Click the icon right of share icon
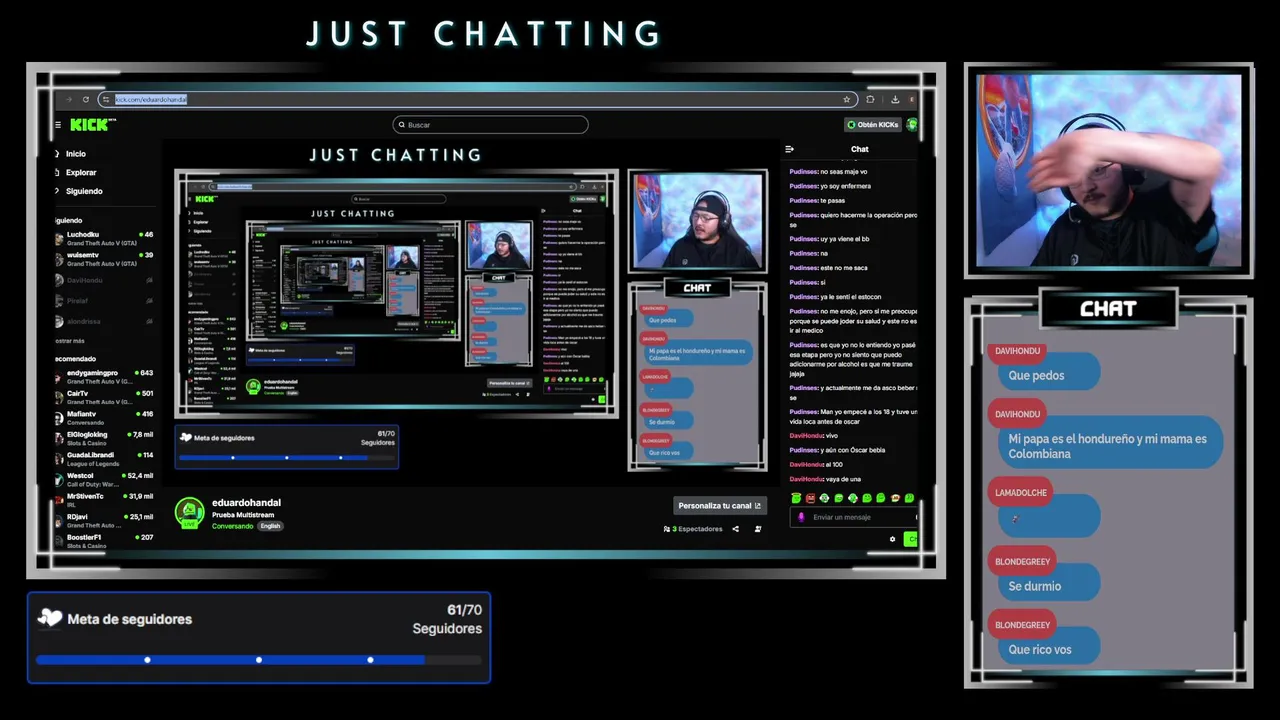1280x720 pixels. (757, 529)
